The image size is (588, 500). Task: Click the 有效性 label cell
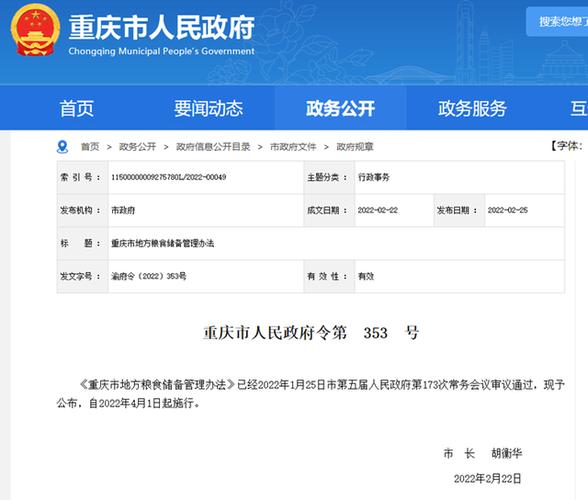[329, 276]
